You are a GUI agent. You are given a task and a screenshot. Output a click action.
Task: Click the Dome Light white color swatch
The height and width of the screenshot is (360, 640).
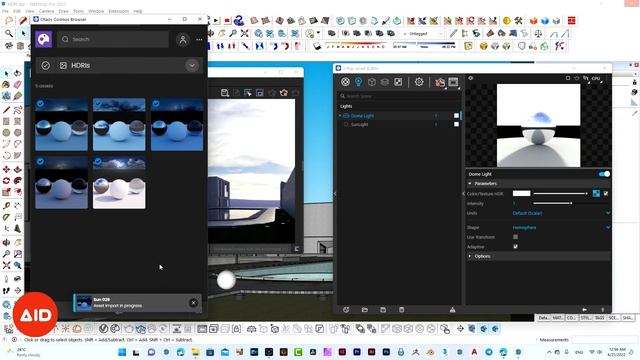[x=522, y=193]
